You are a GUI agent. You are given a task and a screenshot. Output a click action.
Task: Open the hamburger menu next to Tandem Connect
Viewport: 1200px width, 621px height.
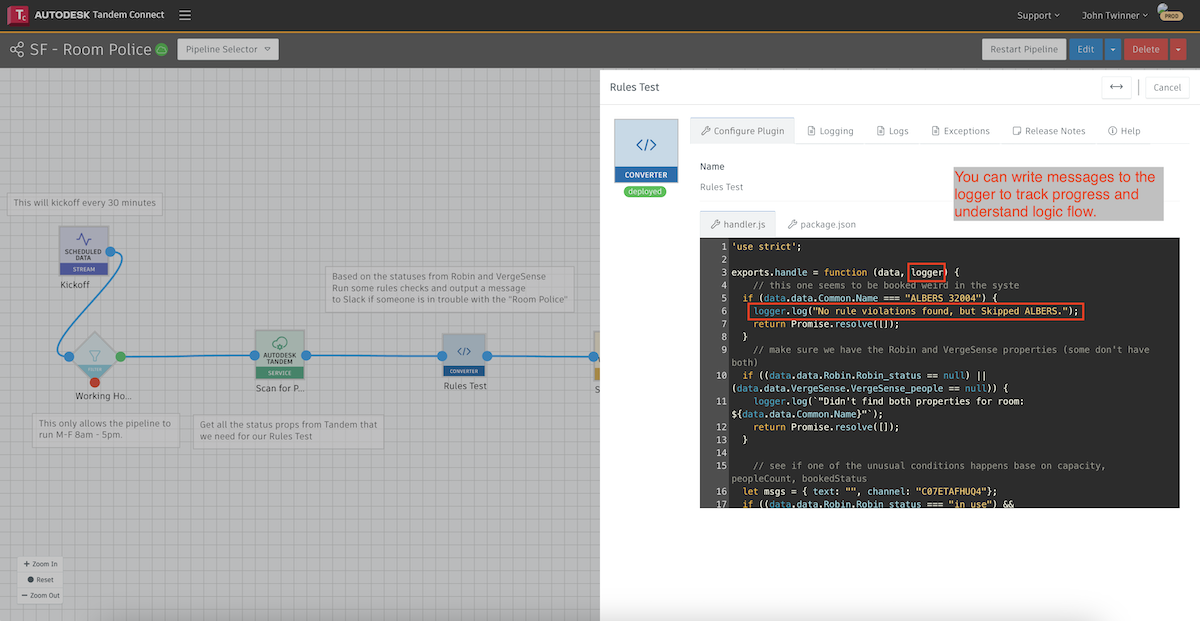point(185,15)
